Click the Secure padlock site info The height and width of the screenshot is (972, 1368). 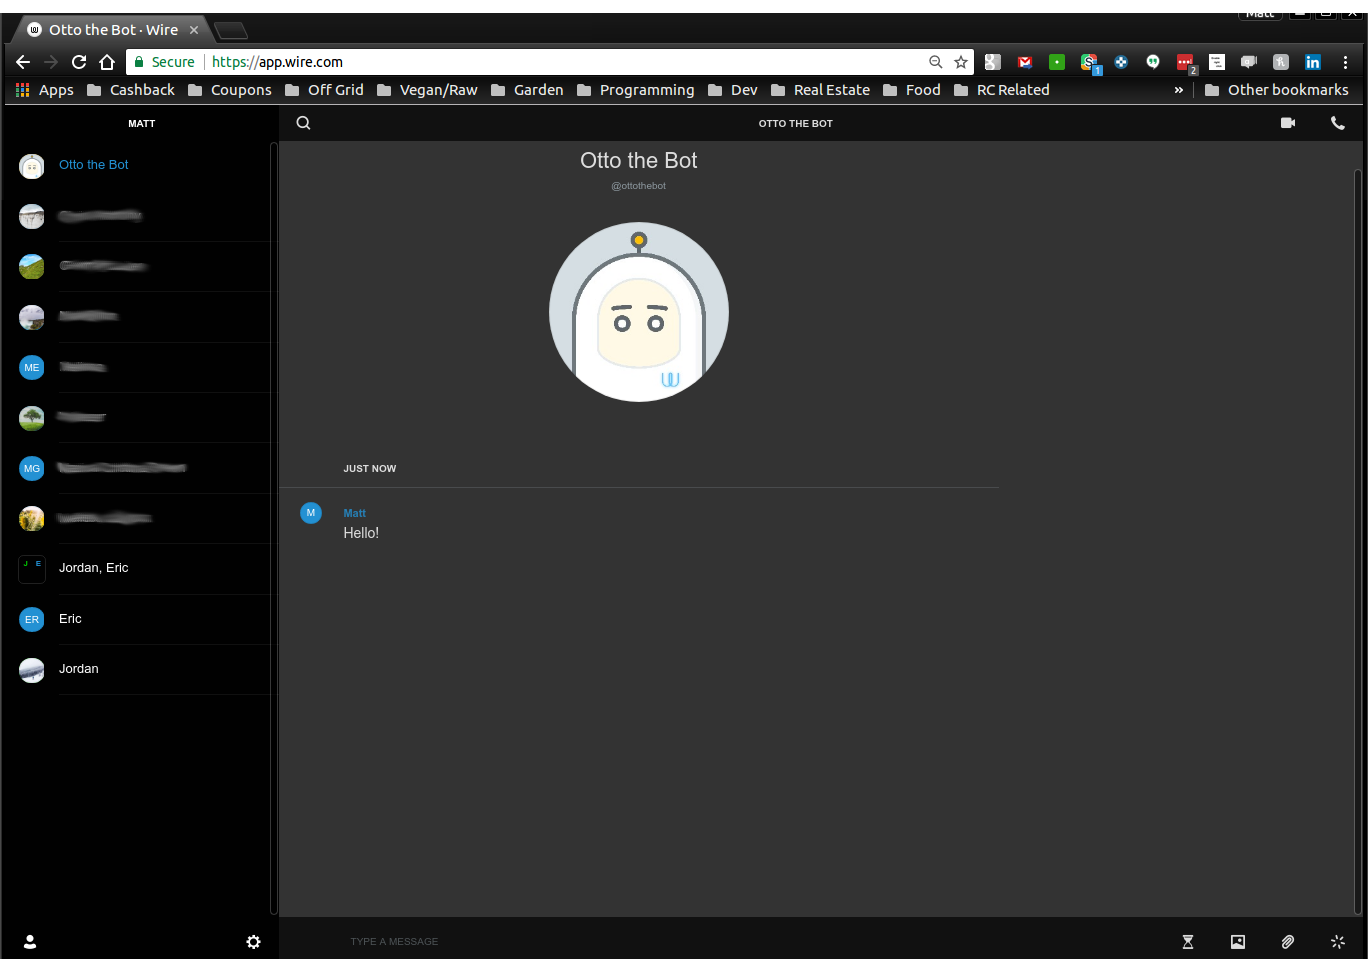[165, 62]
